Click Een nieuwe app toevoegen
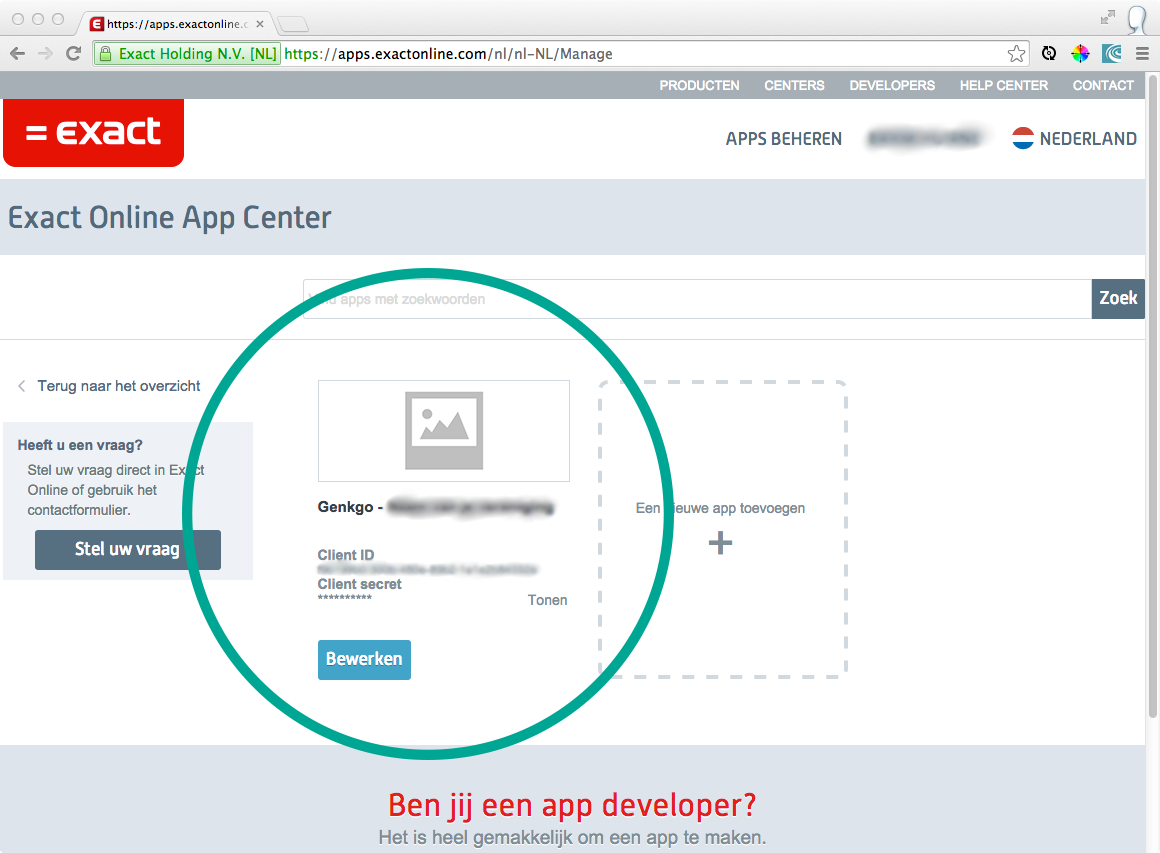This screenshot has height=853, width=1160. 720,508
